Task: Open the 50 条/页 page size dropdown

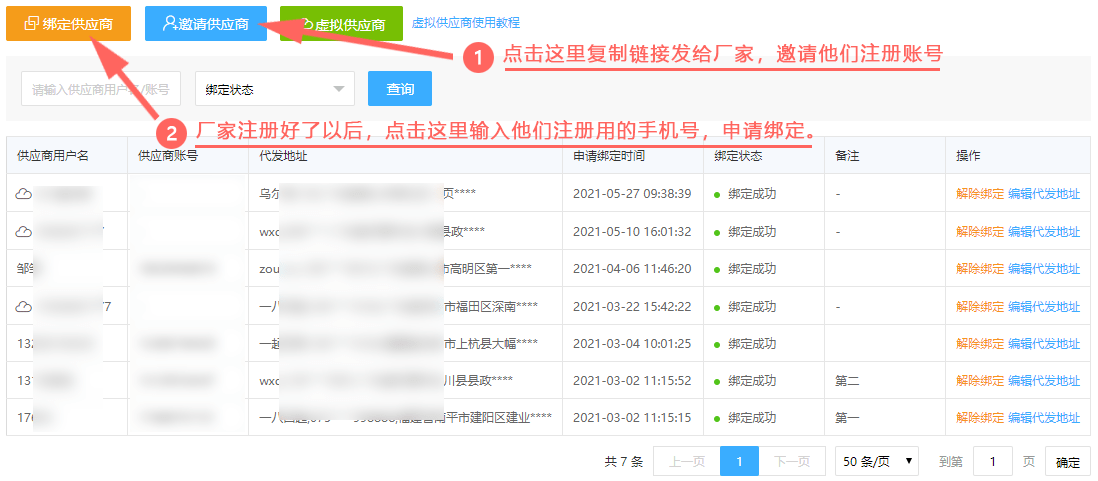Action: click(877, 461)
